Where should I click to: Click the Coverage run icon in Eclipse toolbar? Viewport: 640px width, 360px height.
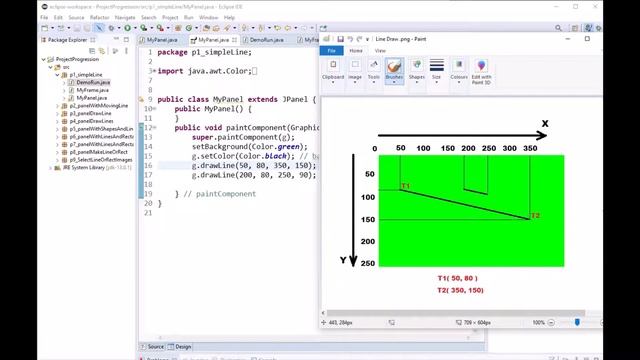144,28
